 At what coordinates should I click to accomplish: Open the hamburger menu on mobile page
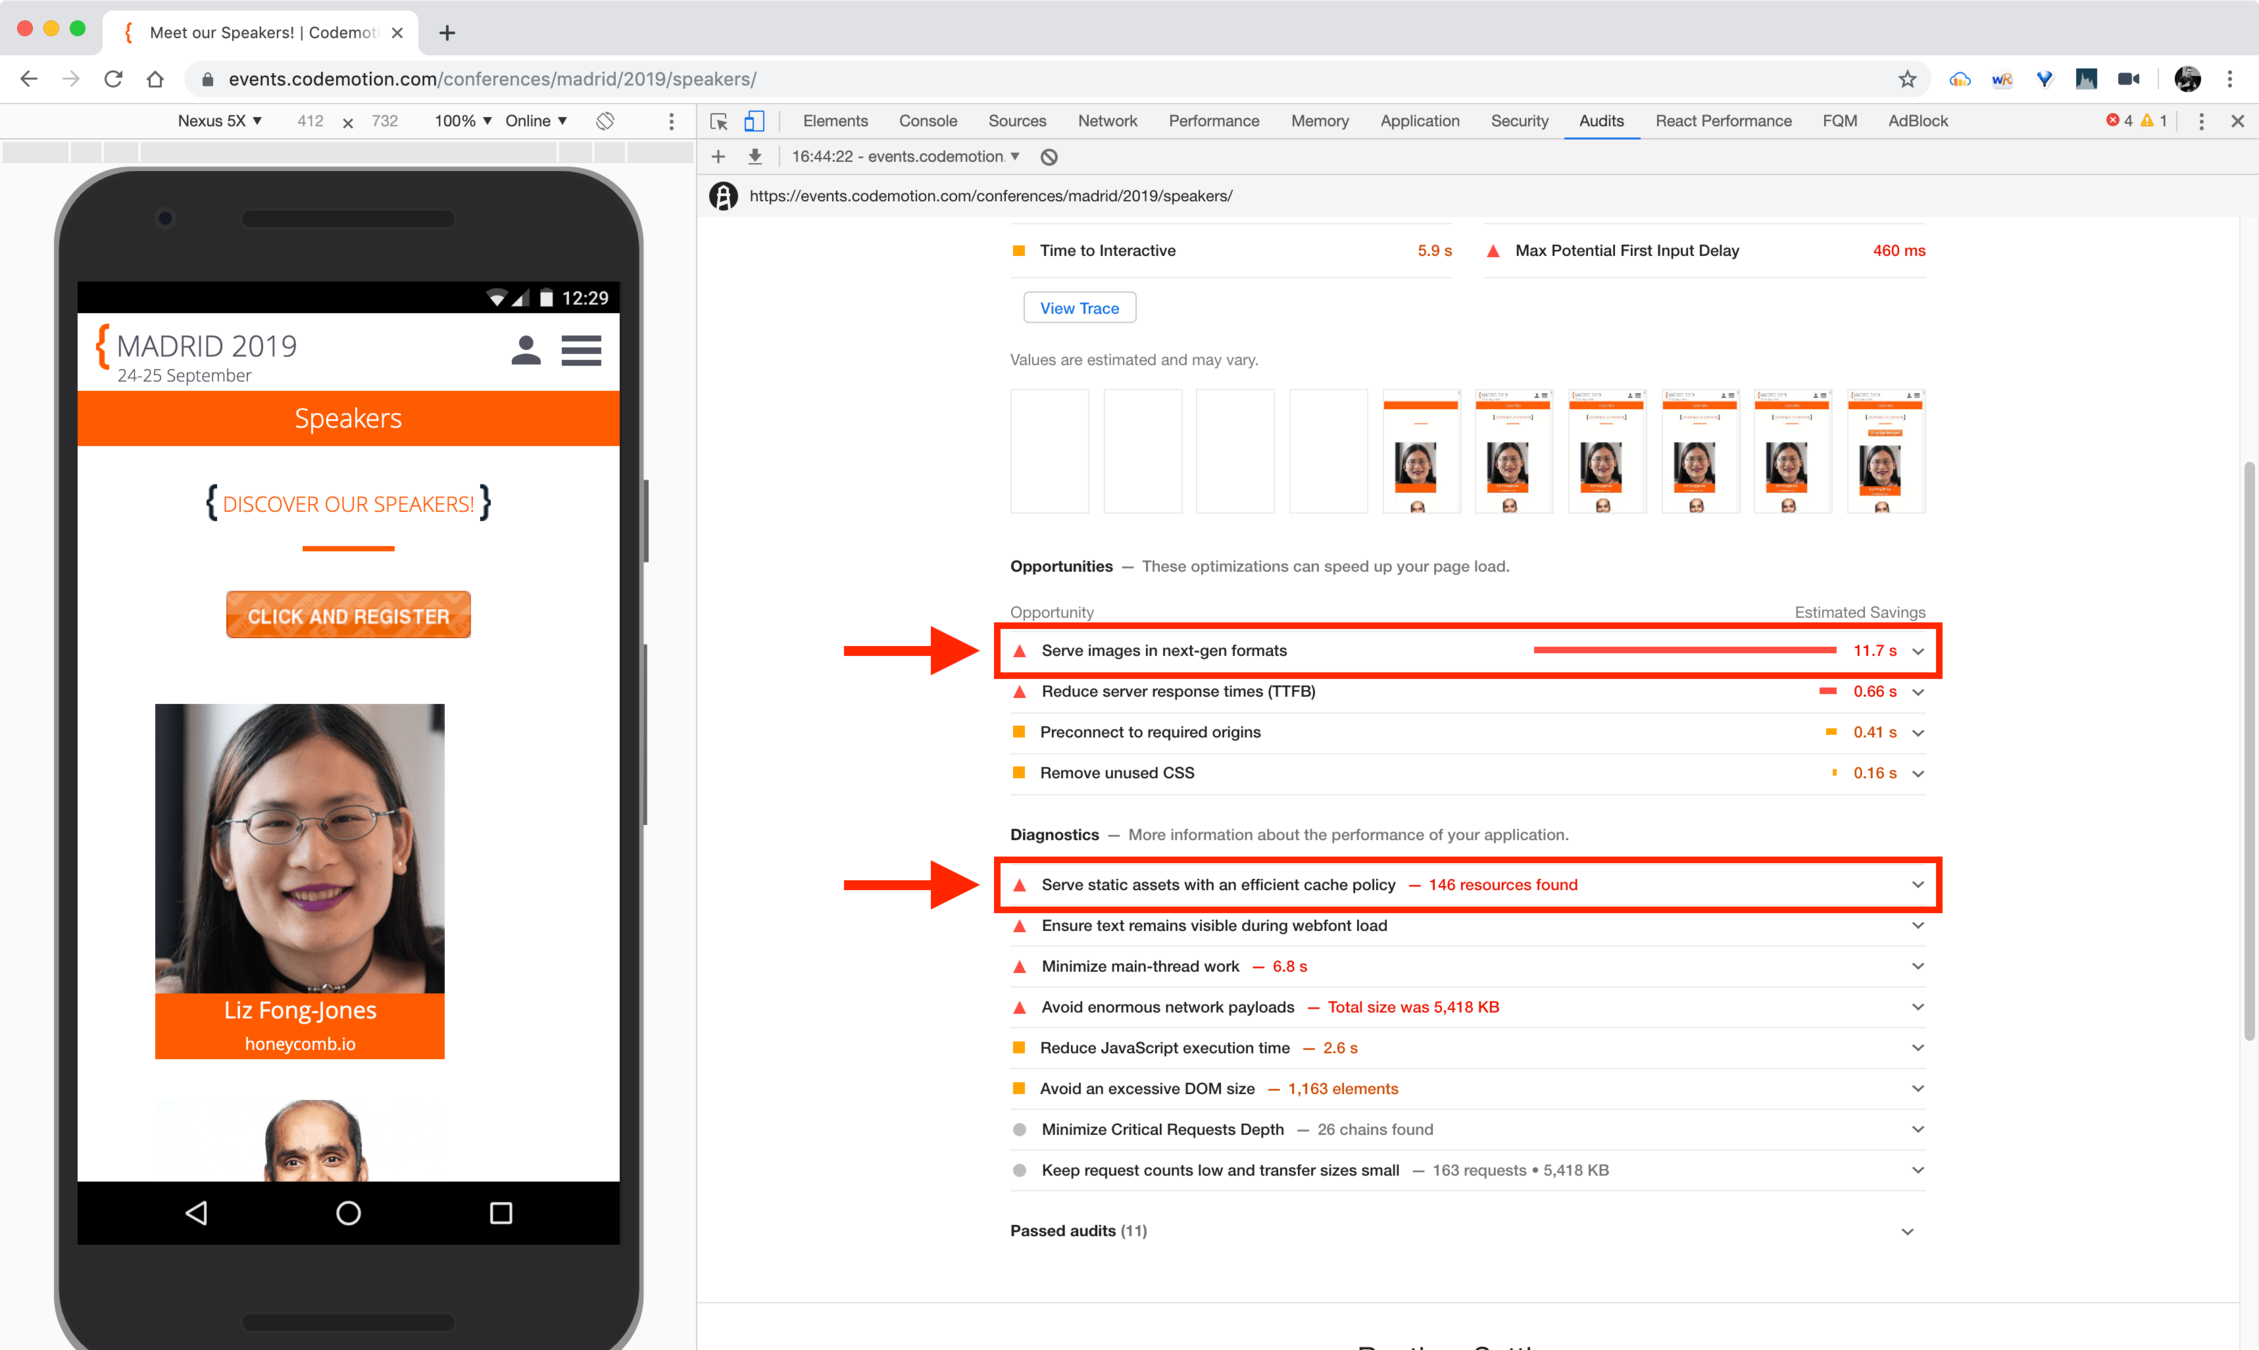pyautogui.click(x=581, y=350)
